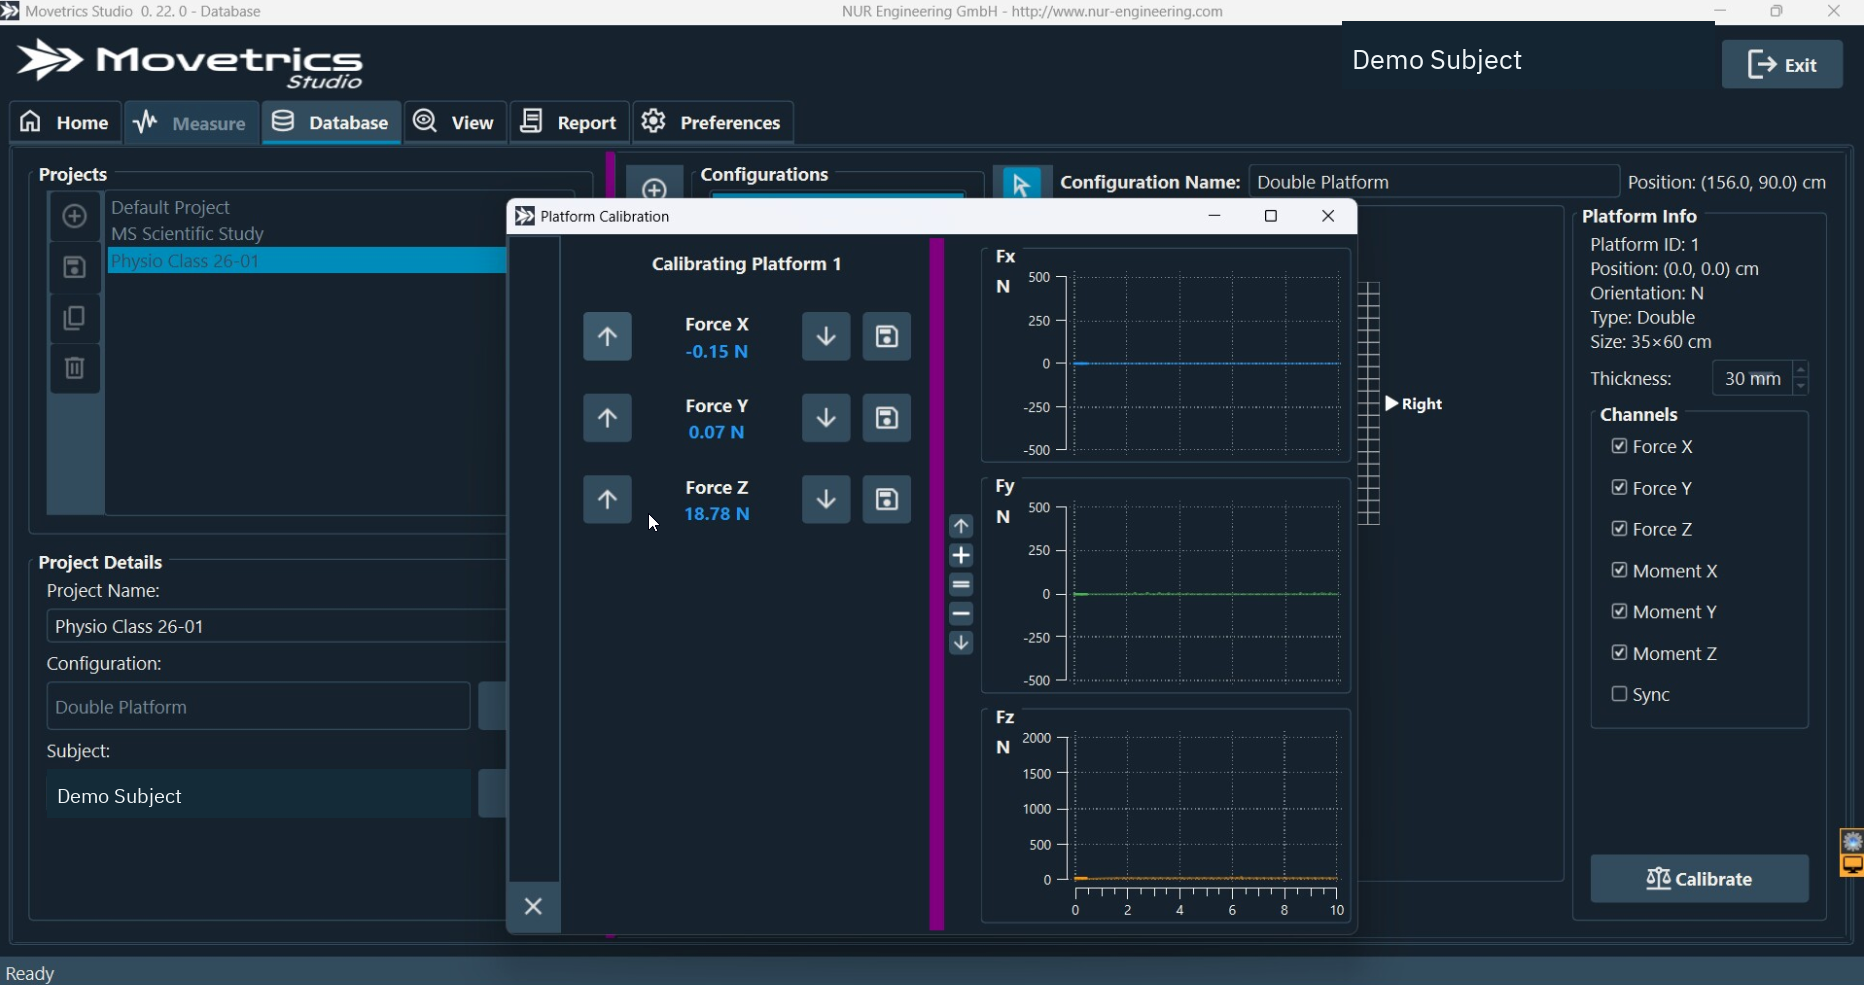Click the chart minus zoom icon
This screenshot has height=985, width=1864.
click(x=961, y=614)
